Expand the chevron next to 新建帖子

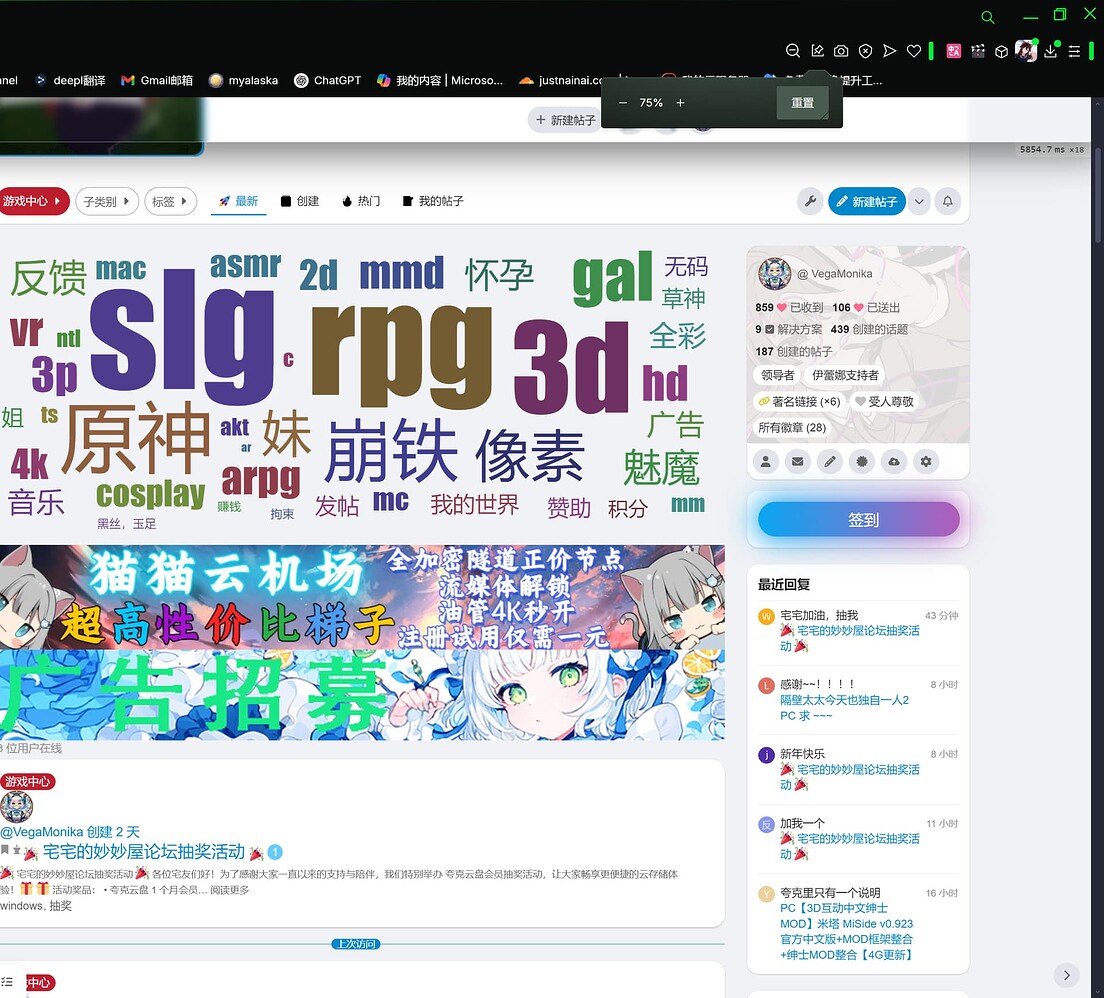(919, 201)
